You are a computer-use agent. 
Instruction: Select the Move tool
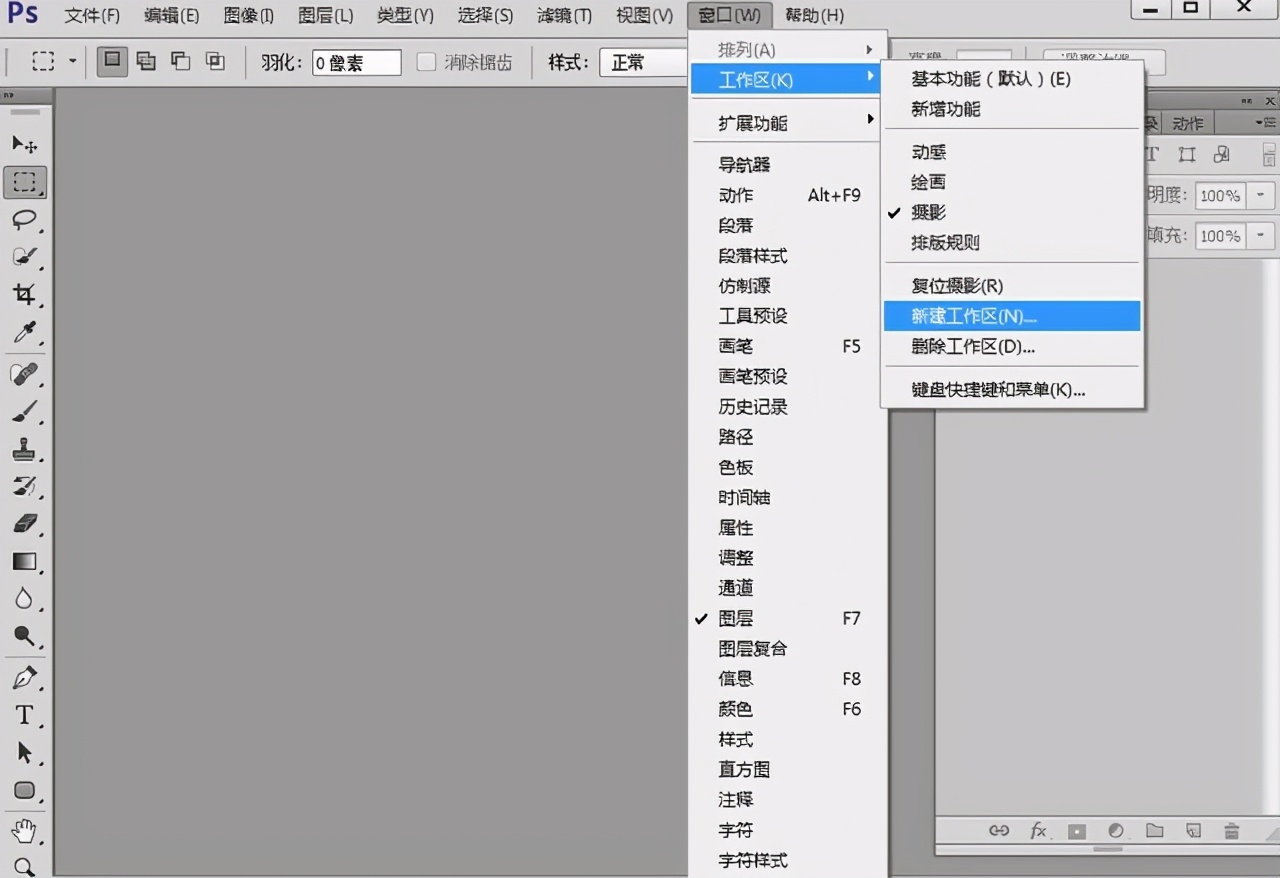pyautogui.click(x=26, y=143)
